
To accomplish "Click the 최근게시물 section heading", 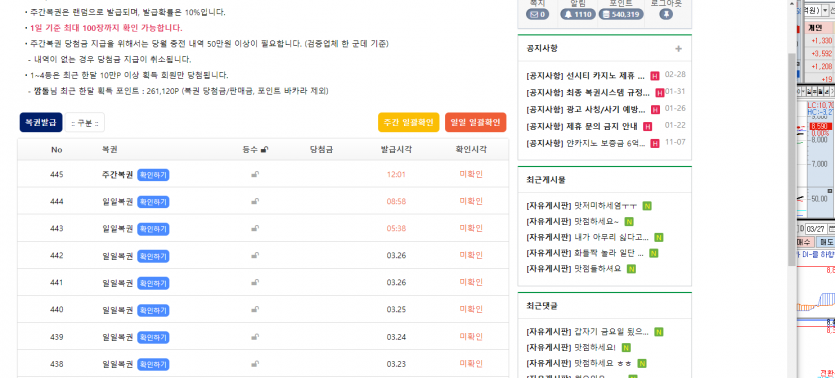I will click(x=546, y=180).
